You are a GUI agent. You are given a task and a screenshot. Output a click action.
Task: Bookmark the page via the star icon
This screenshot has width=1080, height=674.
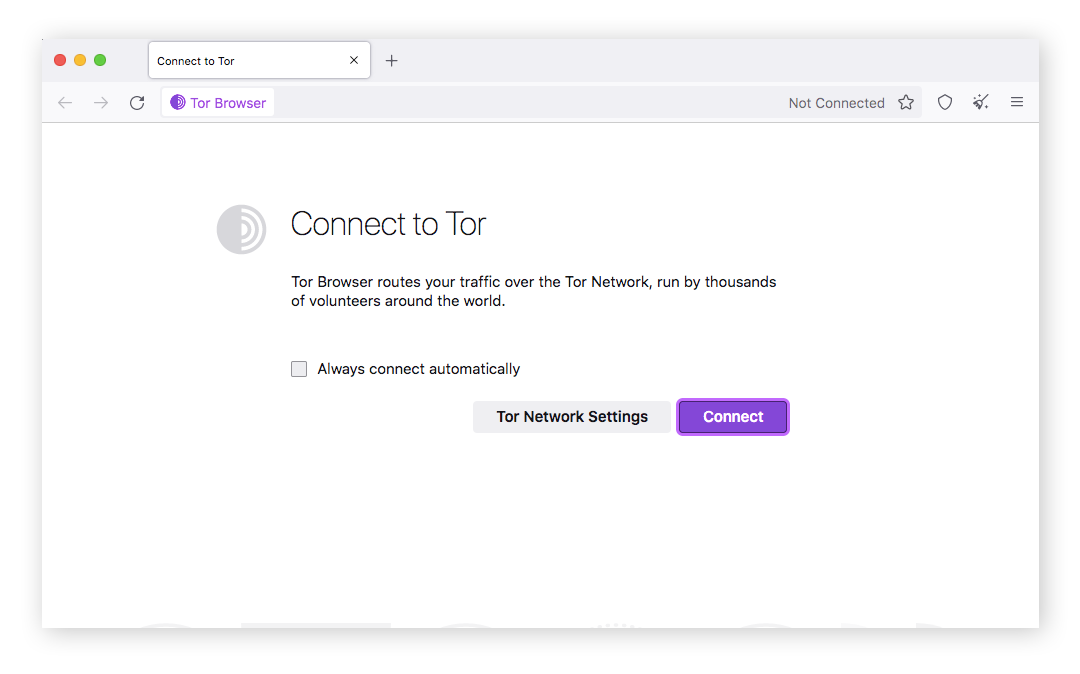point(906,102)
